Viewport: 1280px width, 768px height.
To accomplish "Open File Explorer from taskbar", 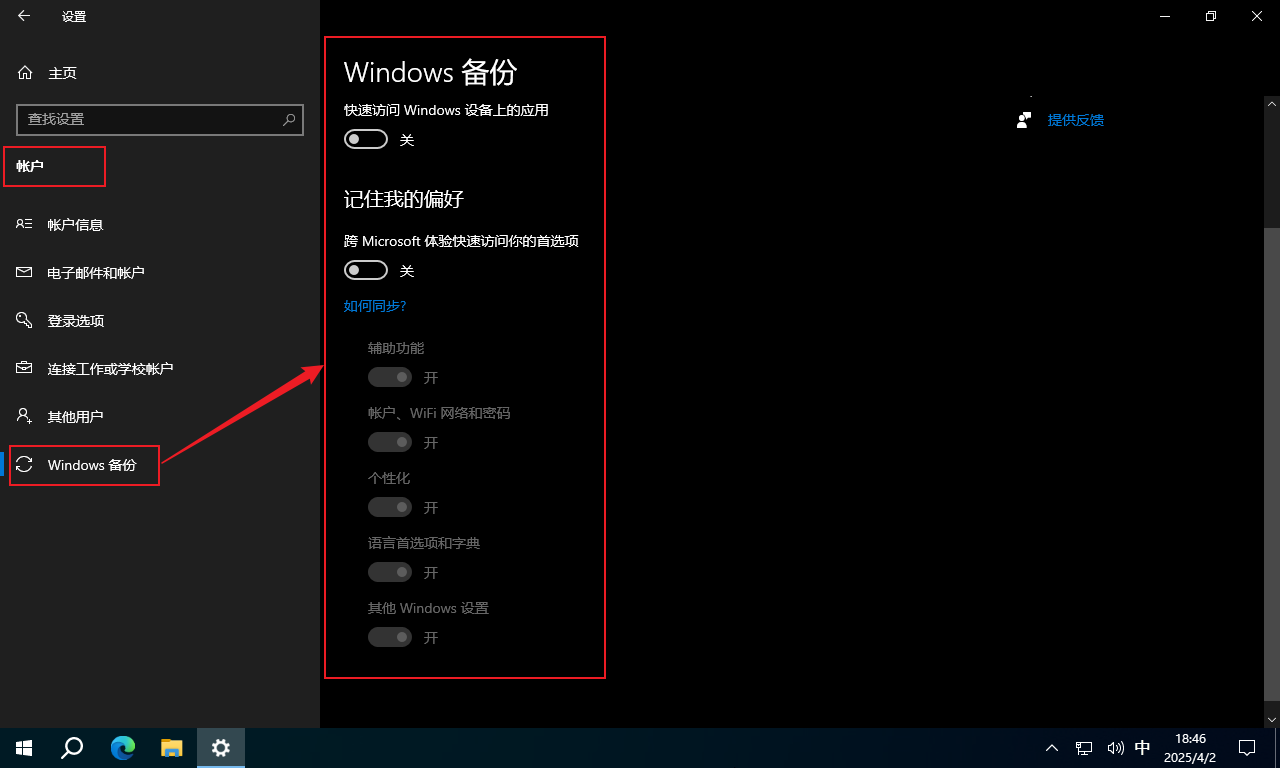I will tap(172, 748).
